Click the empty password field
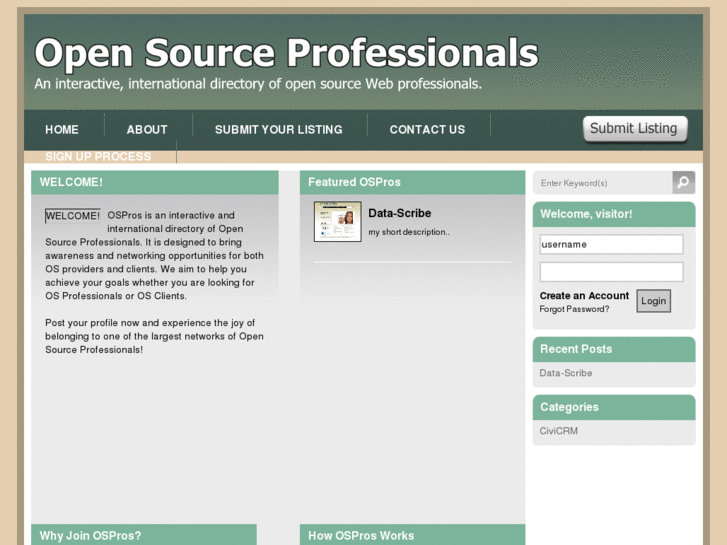 click(611, 272)
